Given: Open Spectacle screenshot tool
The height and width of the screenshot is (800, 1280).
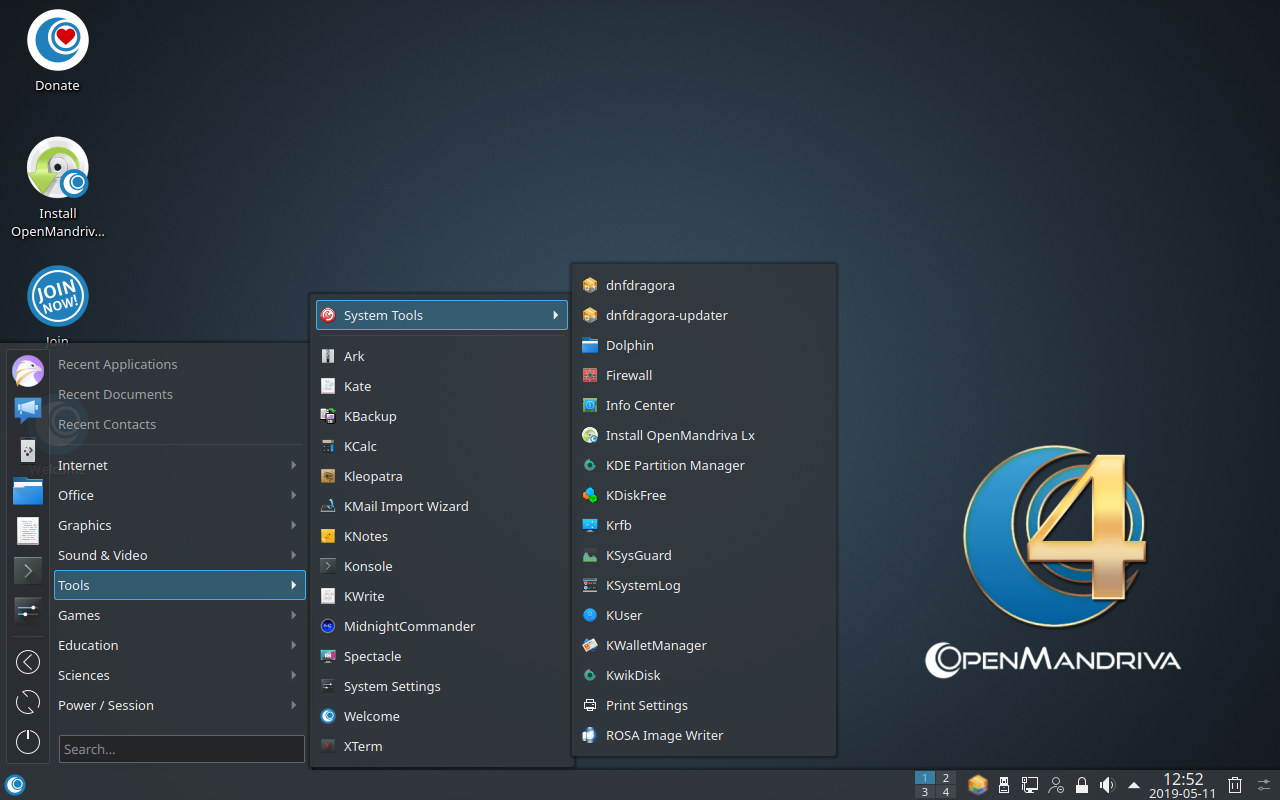Looking at the screenshot, I should point(441,656).
